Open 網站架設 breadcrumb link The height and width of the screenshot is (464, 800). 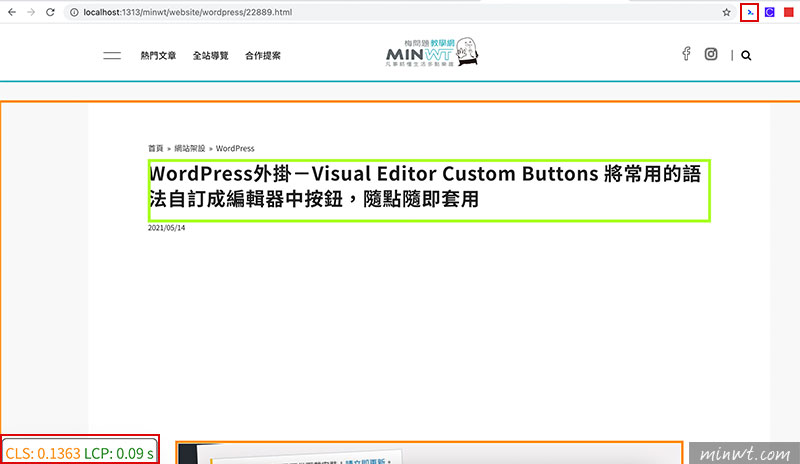coord(190,149)
